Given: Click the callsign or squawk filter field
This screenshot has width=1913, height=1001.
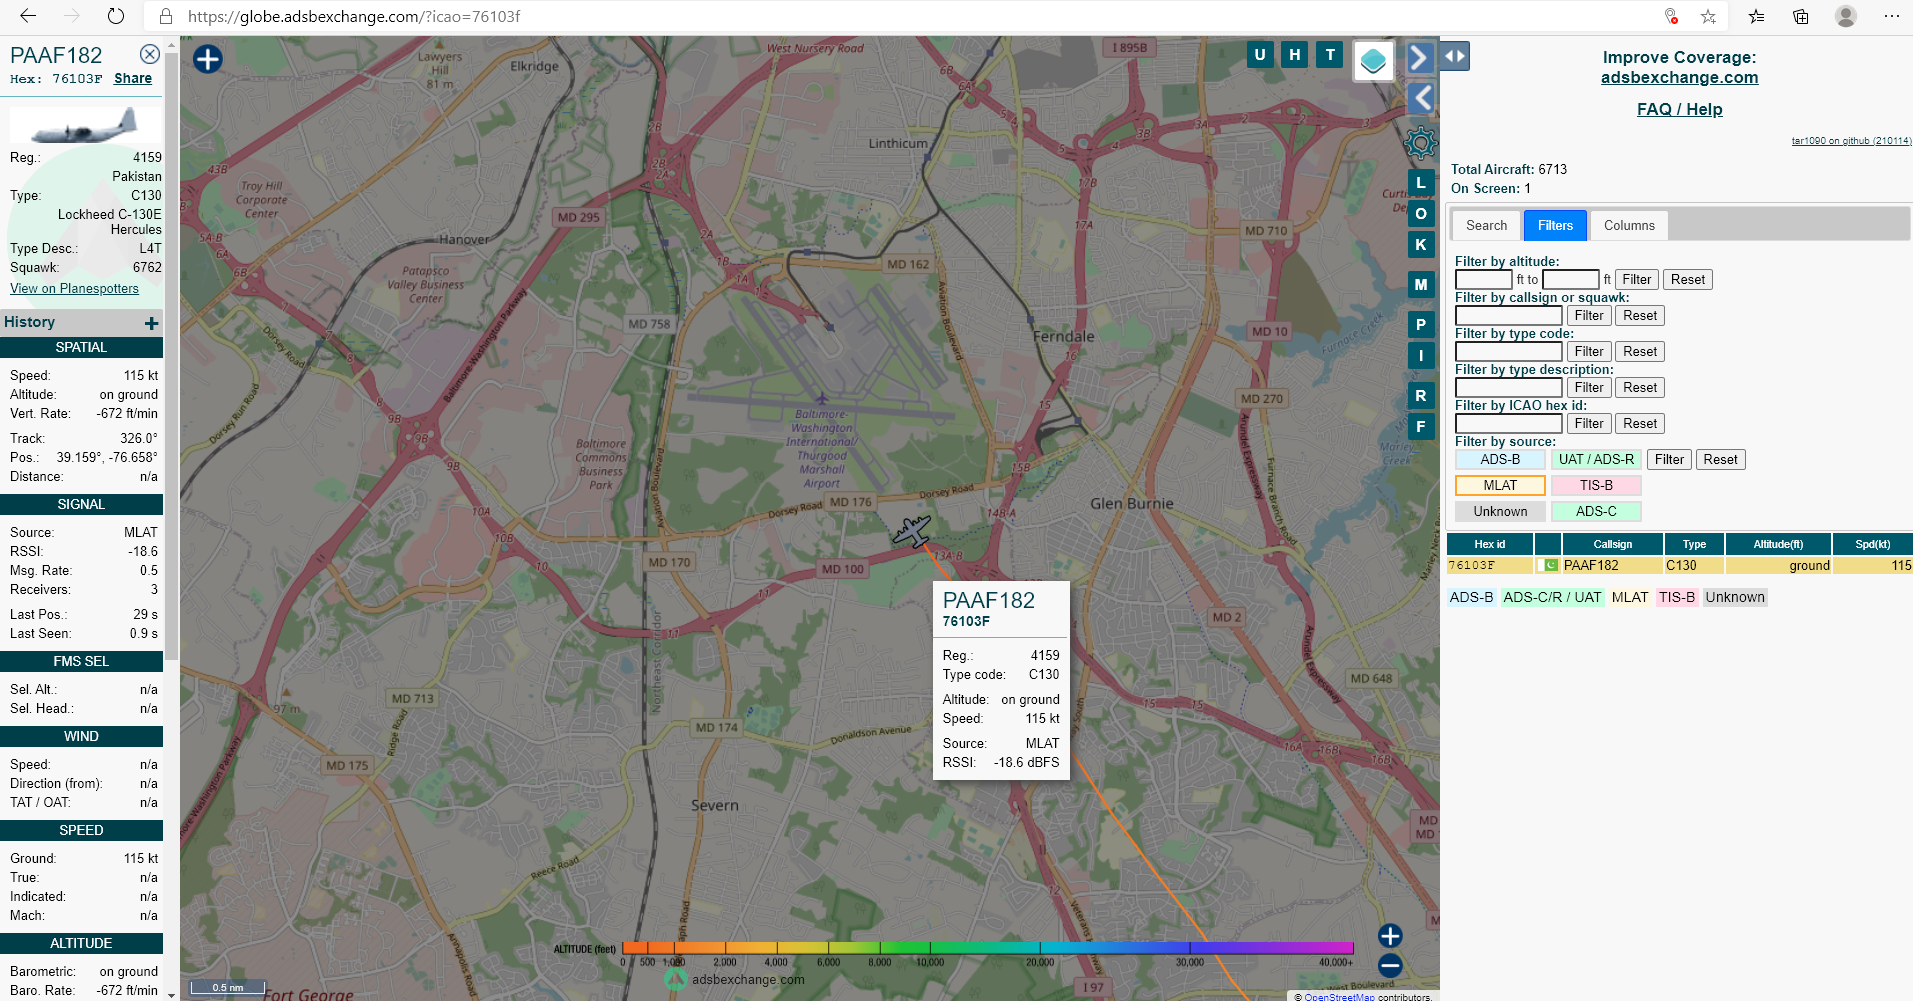Looking at the screenshot, I should [1508, 316].
